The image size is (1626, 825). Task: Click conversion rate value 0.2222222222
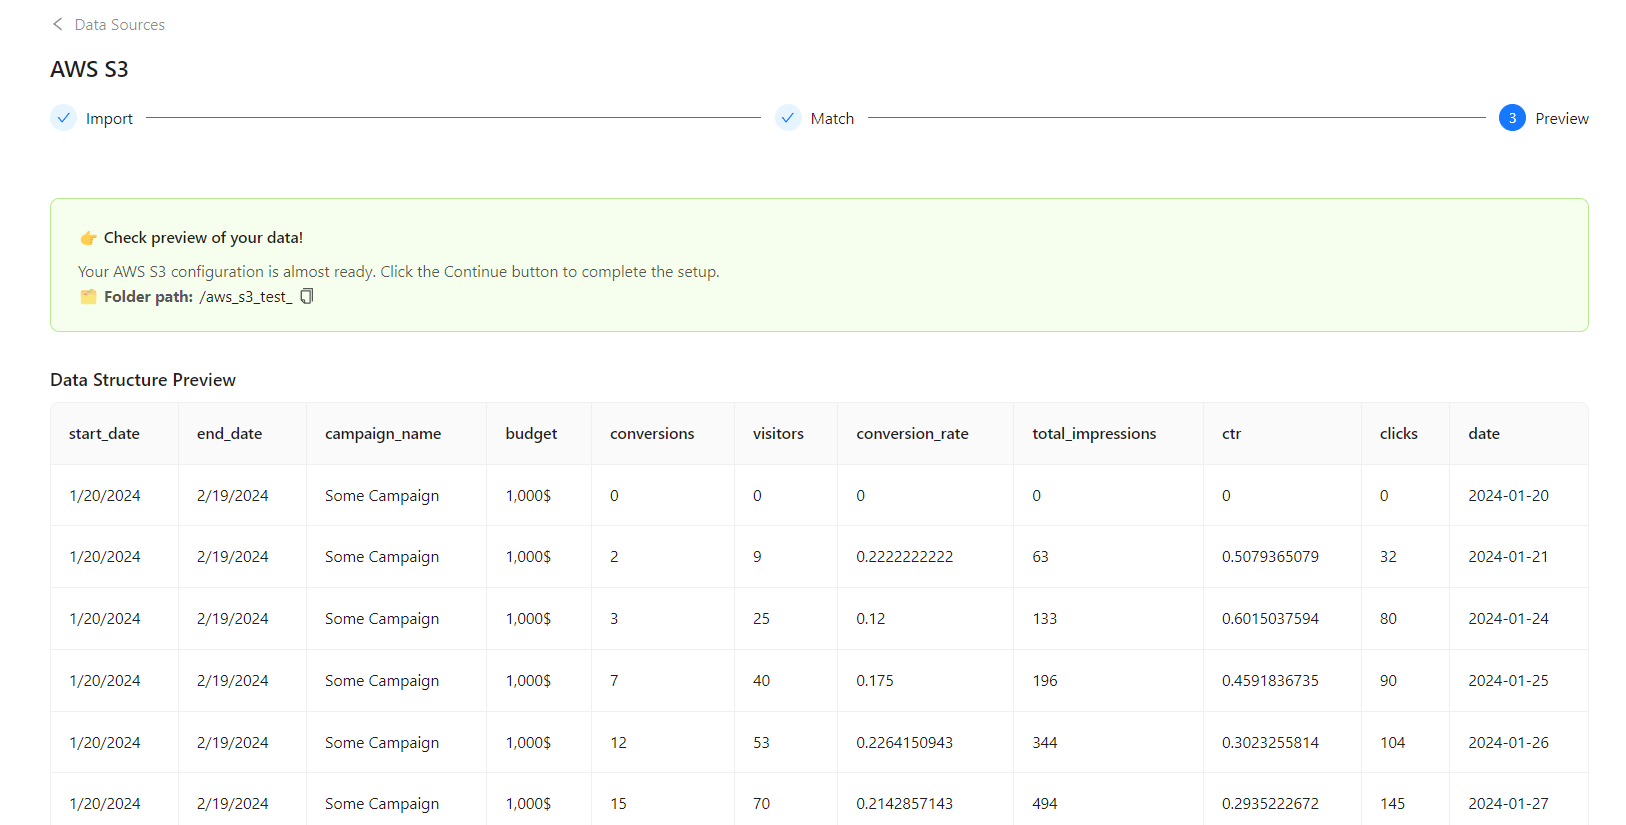pos(904,557)
